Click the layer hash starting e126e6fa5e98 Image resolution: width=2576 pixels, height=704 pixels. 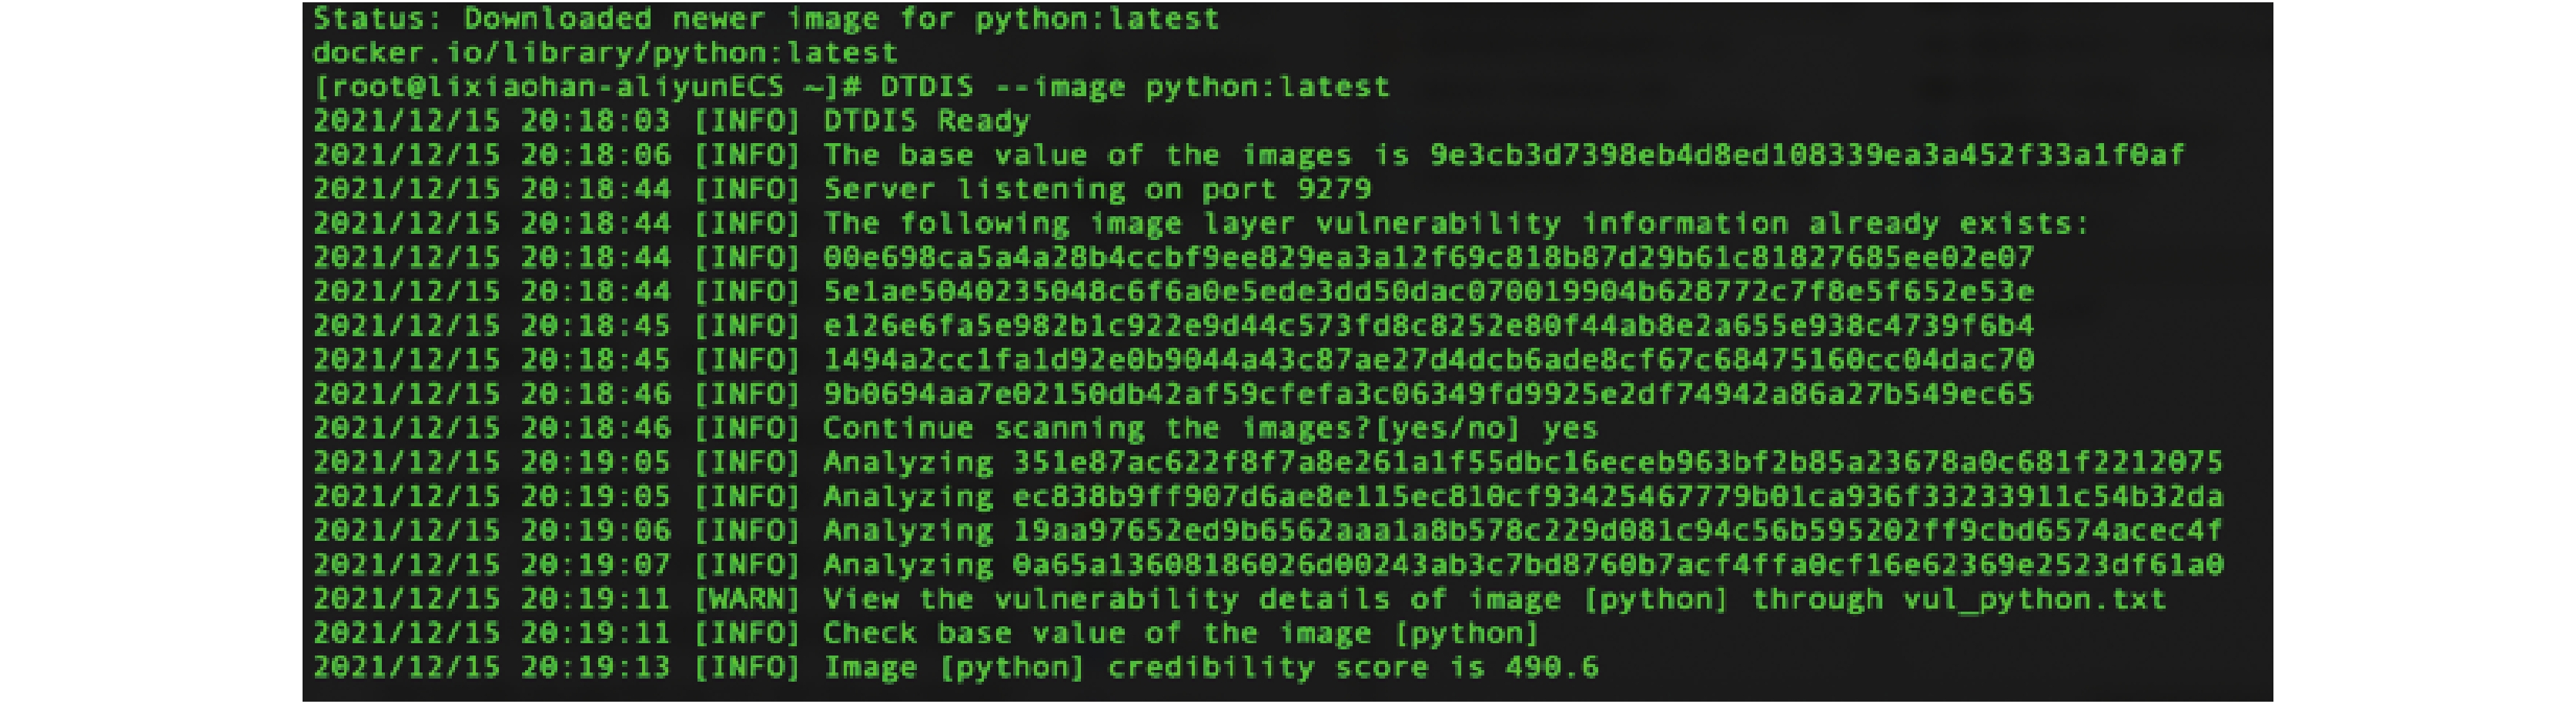pyautogui.click(x=1429, y=326)
